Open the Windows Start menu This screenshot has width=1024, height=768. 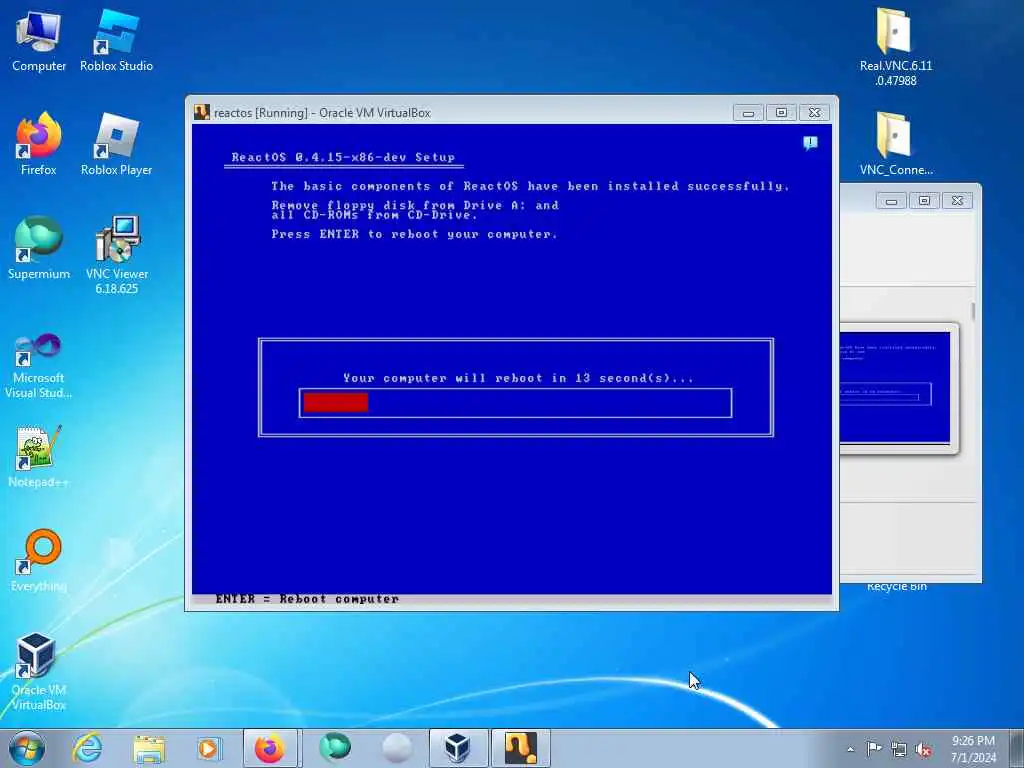click(27, 748)
